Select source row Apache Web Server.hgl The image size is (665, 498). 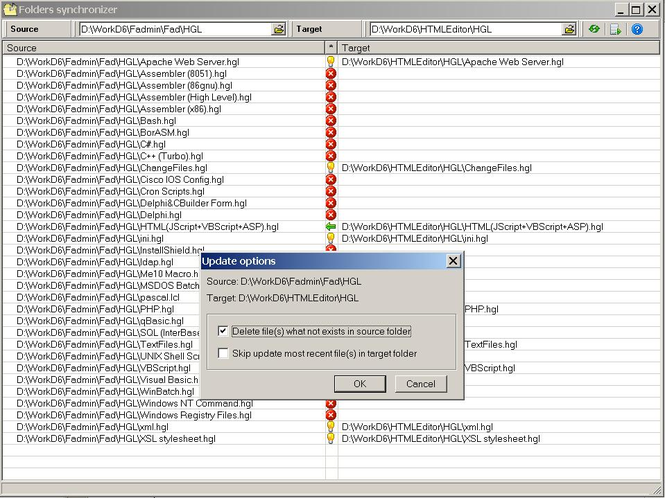[x=128, y=62]
